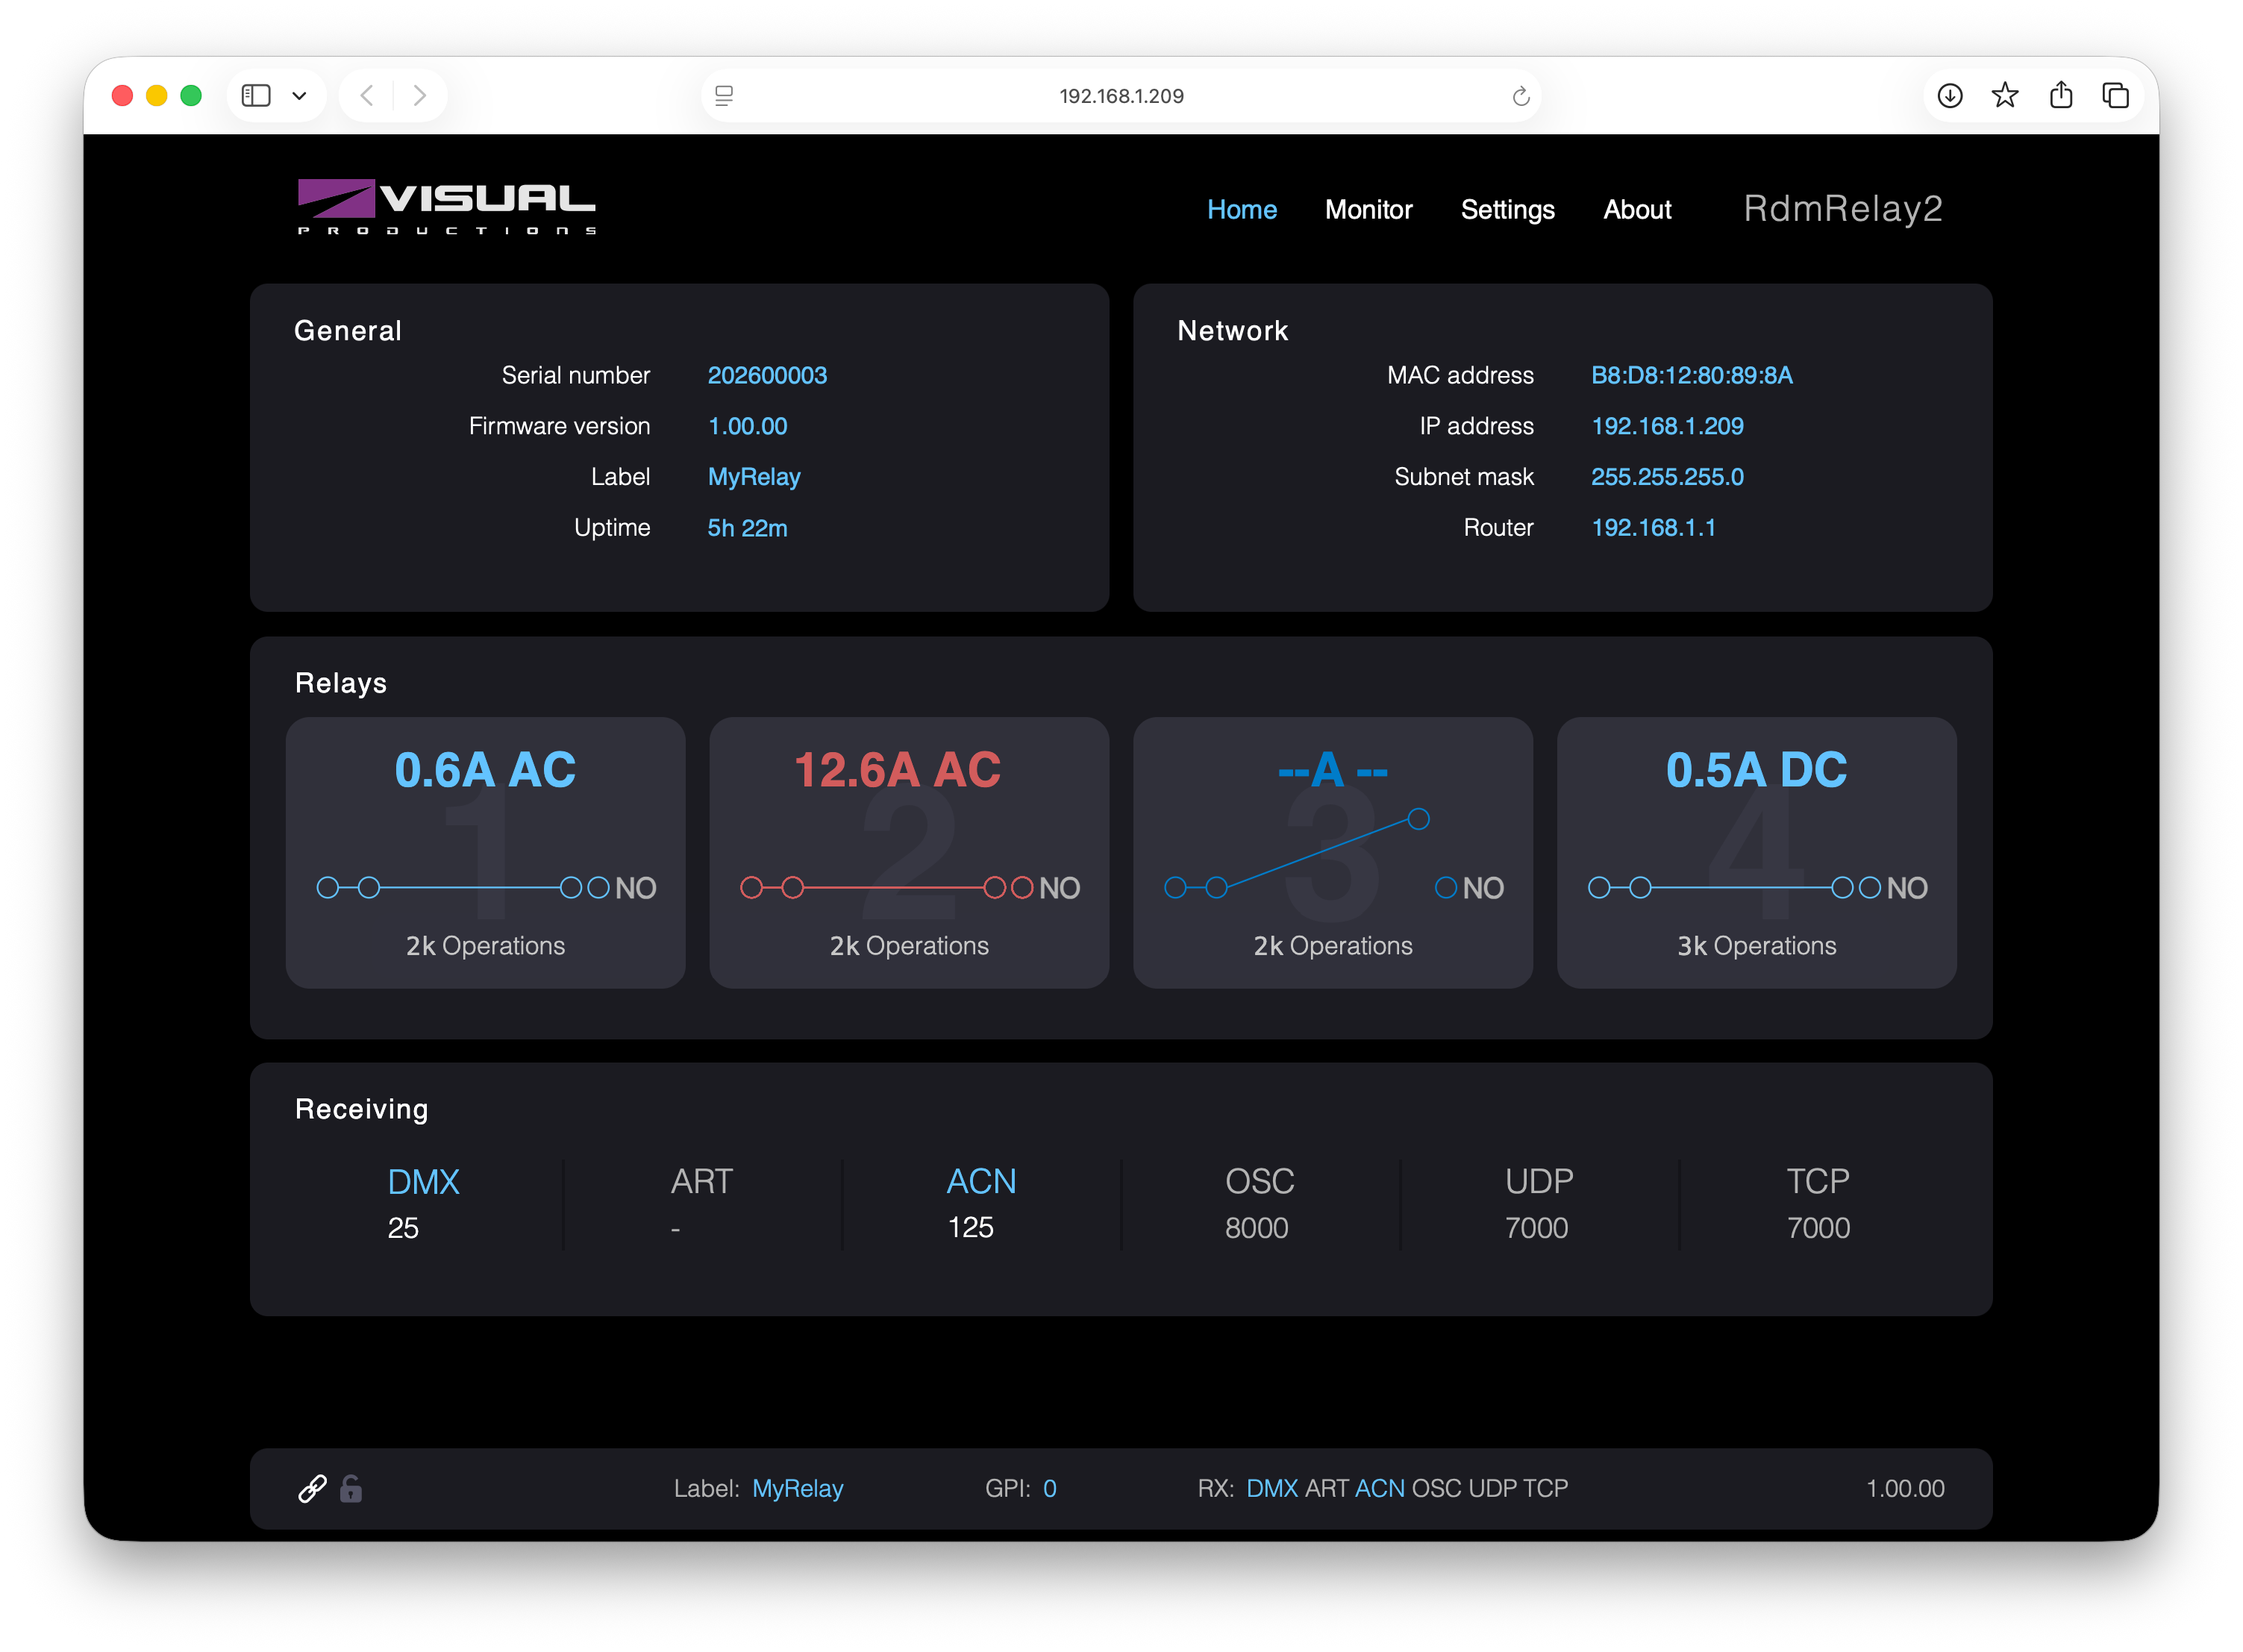Screen dimensions: 2243x1652
Task: Toggle the Safari sidebar button
Action: [256, 96]
